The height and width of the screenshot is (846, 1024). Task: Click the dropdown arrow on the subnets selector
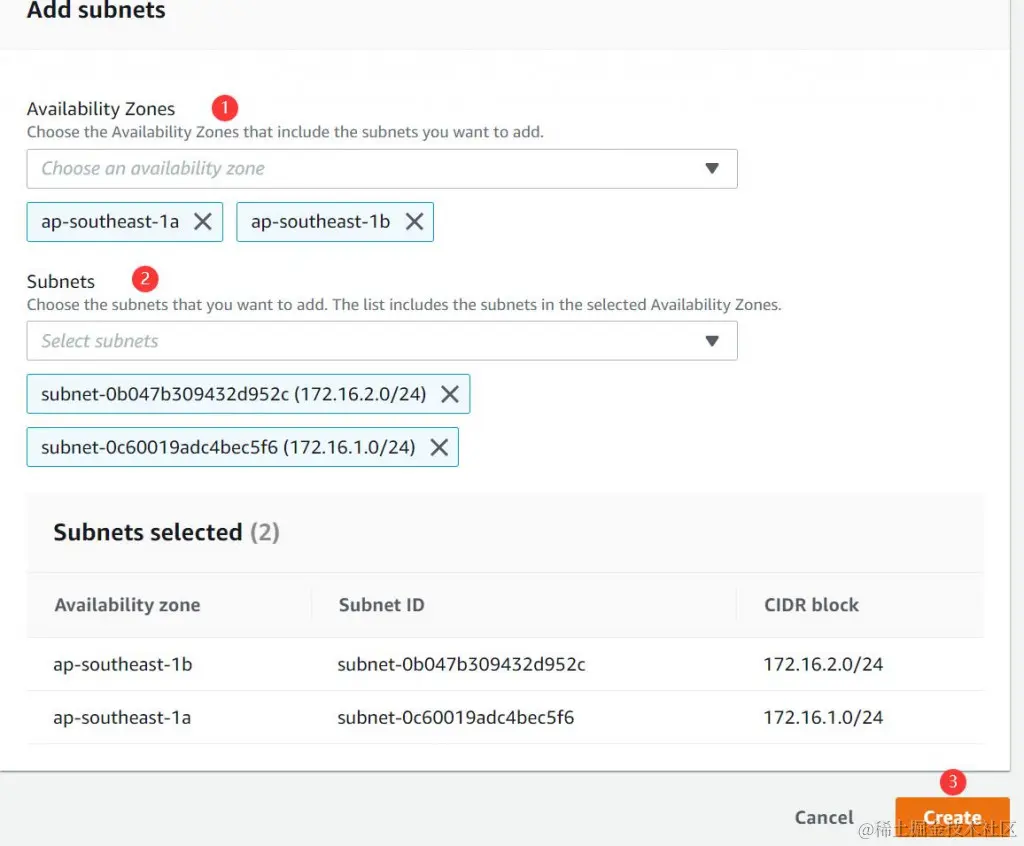pyautogui.click(x=713, y=341)
